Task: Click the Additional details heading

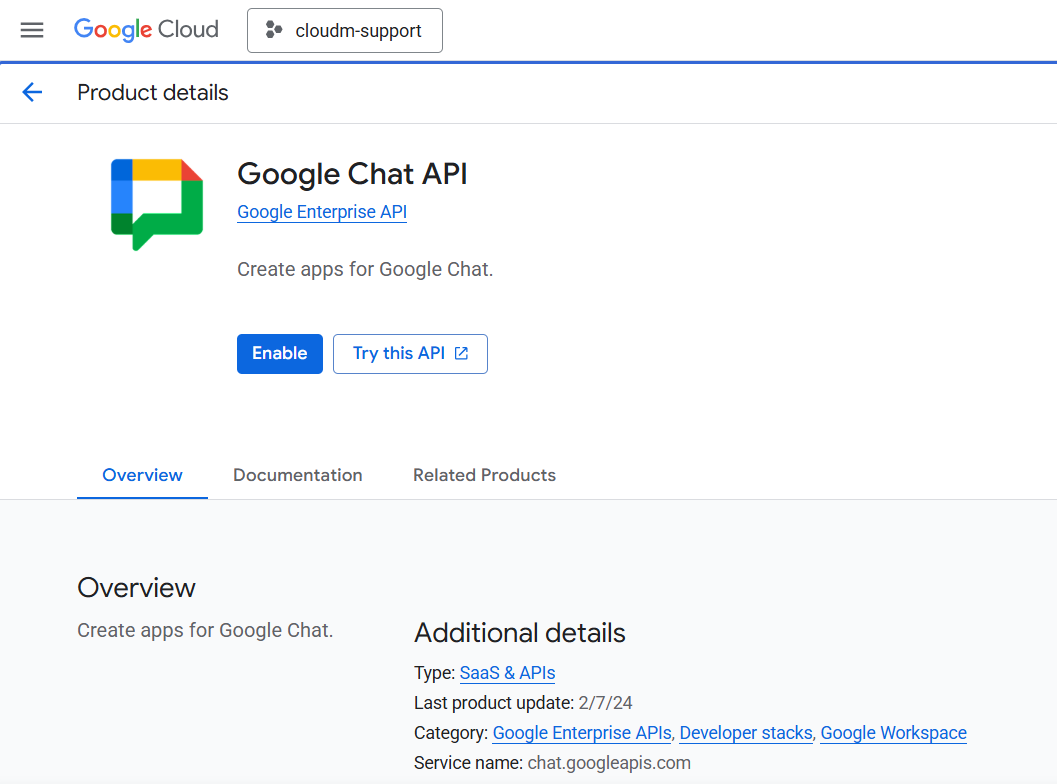Action: point(520,633)
